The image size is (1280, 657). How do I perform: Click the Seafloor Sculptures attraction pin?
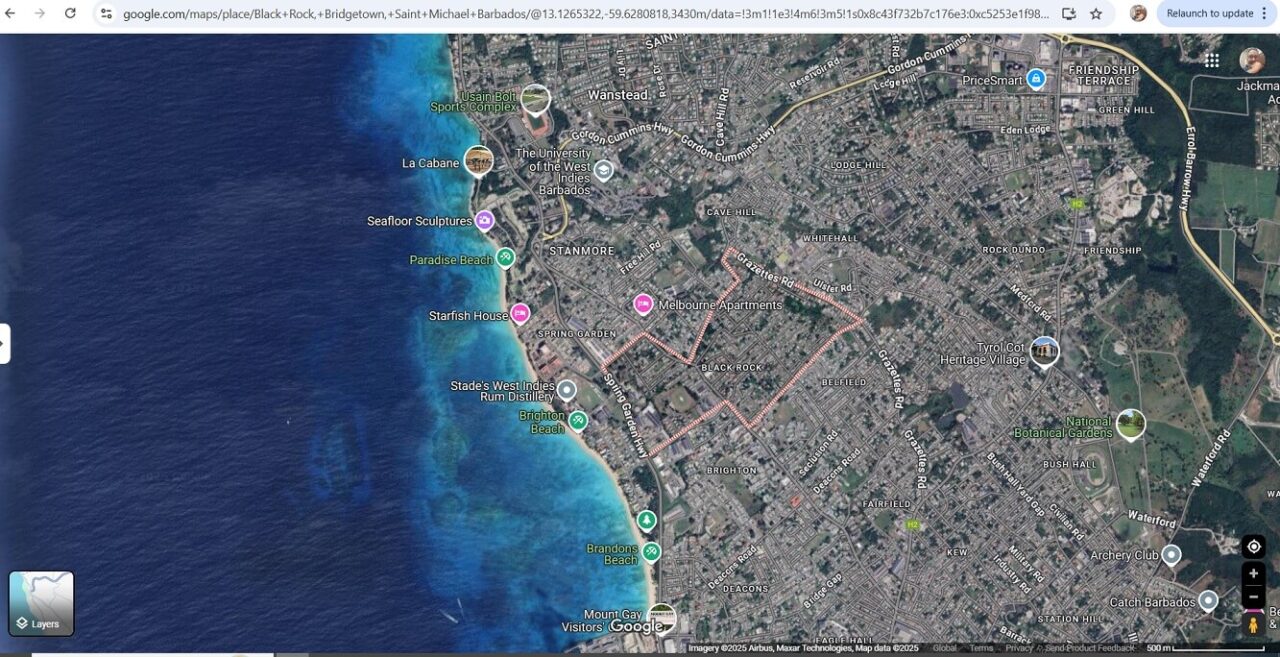(x=484, y=220)
